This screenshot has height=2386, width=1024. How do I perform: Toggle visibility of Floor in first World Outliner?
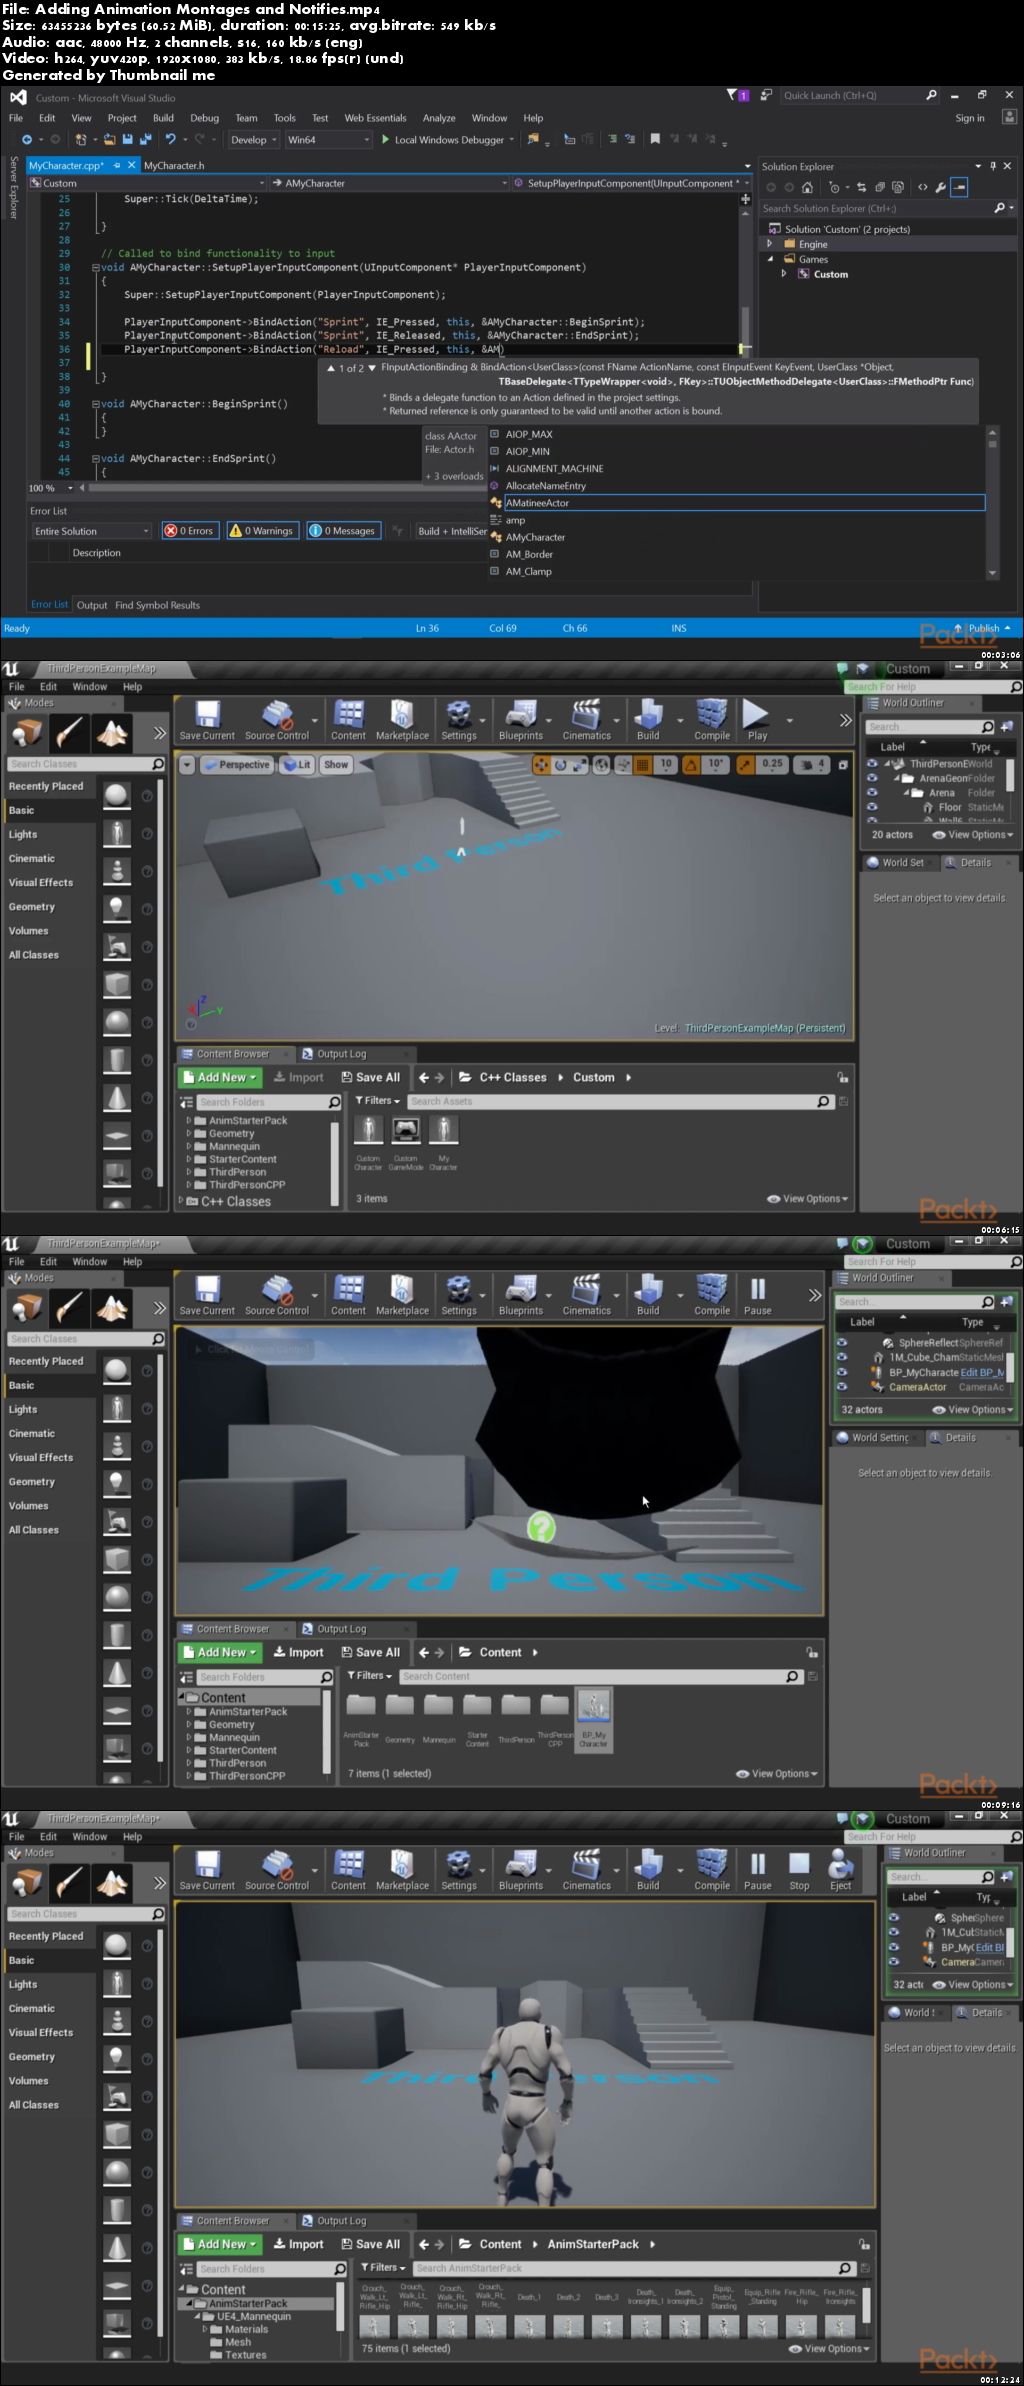pos(872,807)
